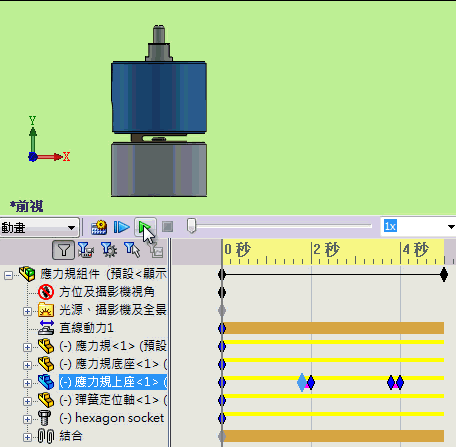Click the blue 應力規上座<1> part icon
Viewport: 456px width, 447px height.
tap(46, 382)
